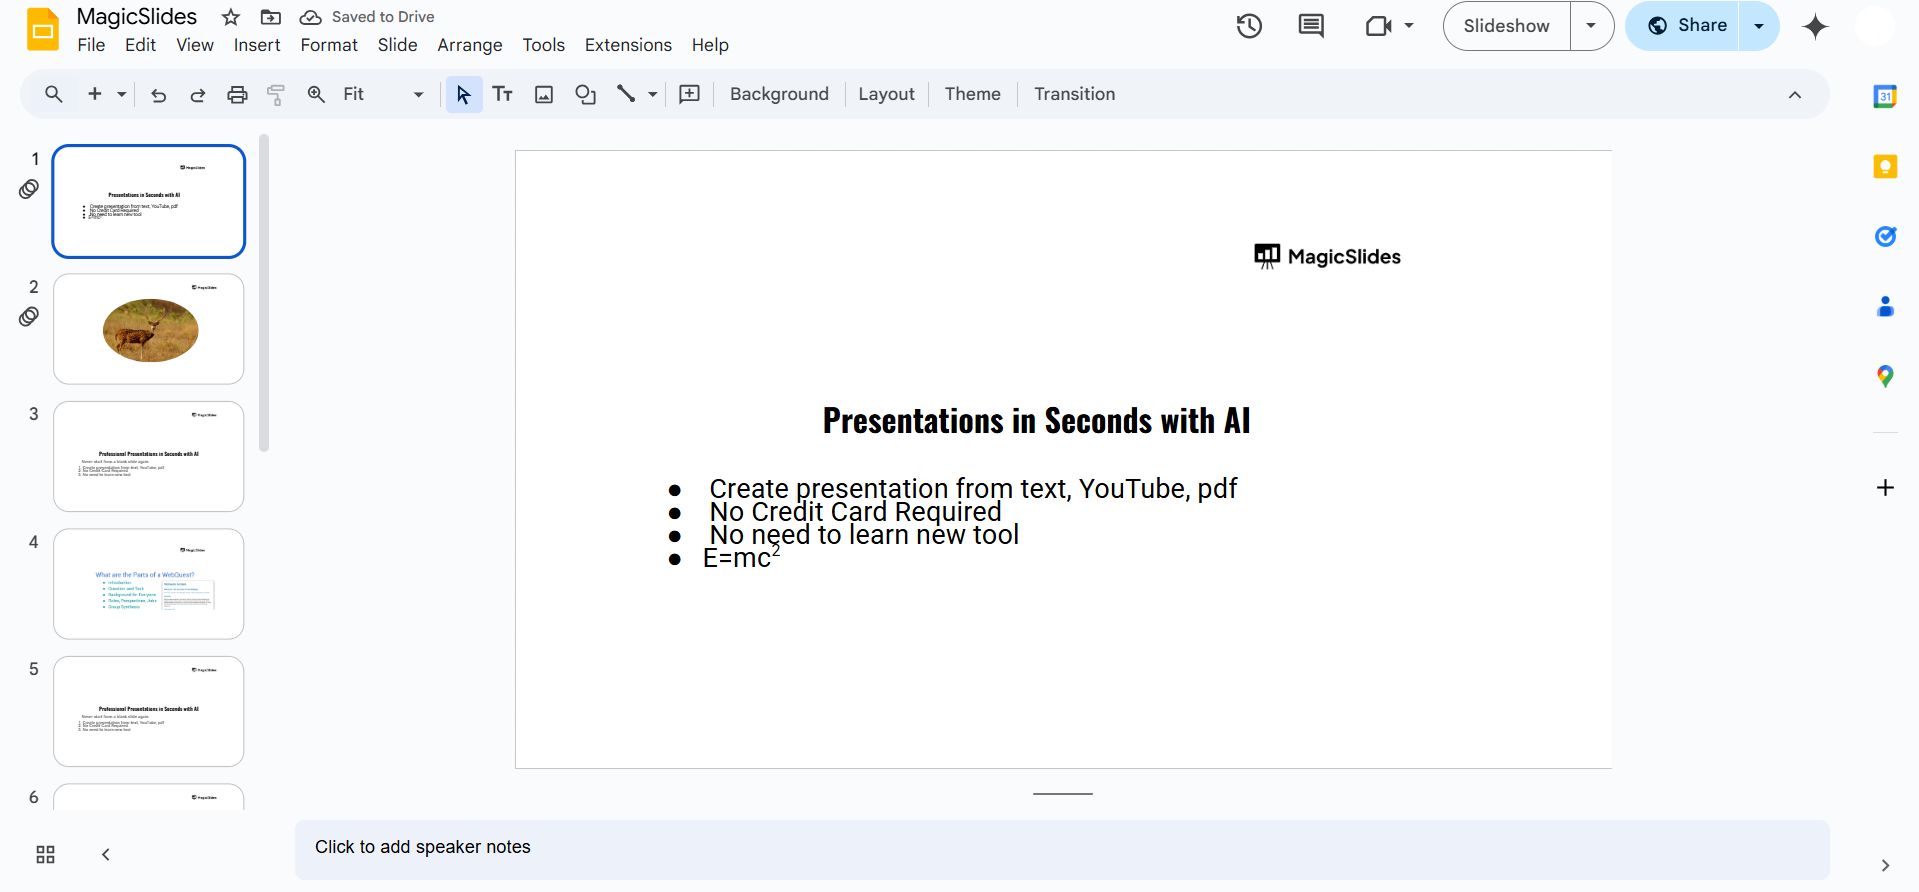Image resolution: width=1919 pixels, height=892 pixels.
Task: Click the Google Slides logo icon
Action: 43,29
